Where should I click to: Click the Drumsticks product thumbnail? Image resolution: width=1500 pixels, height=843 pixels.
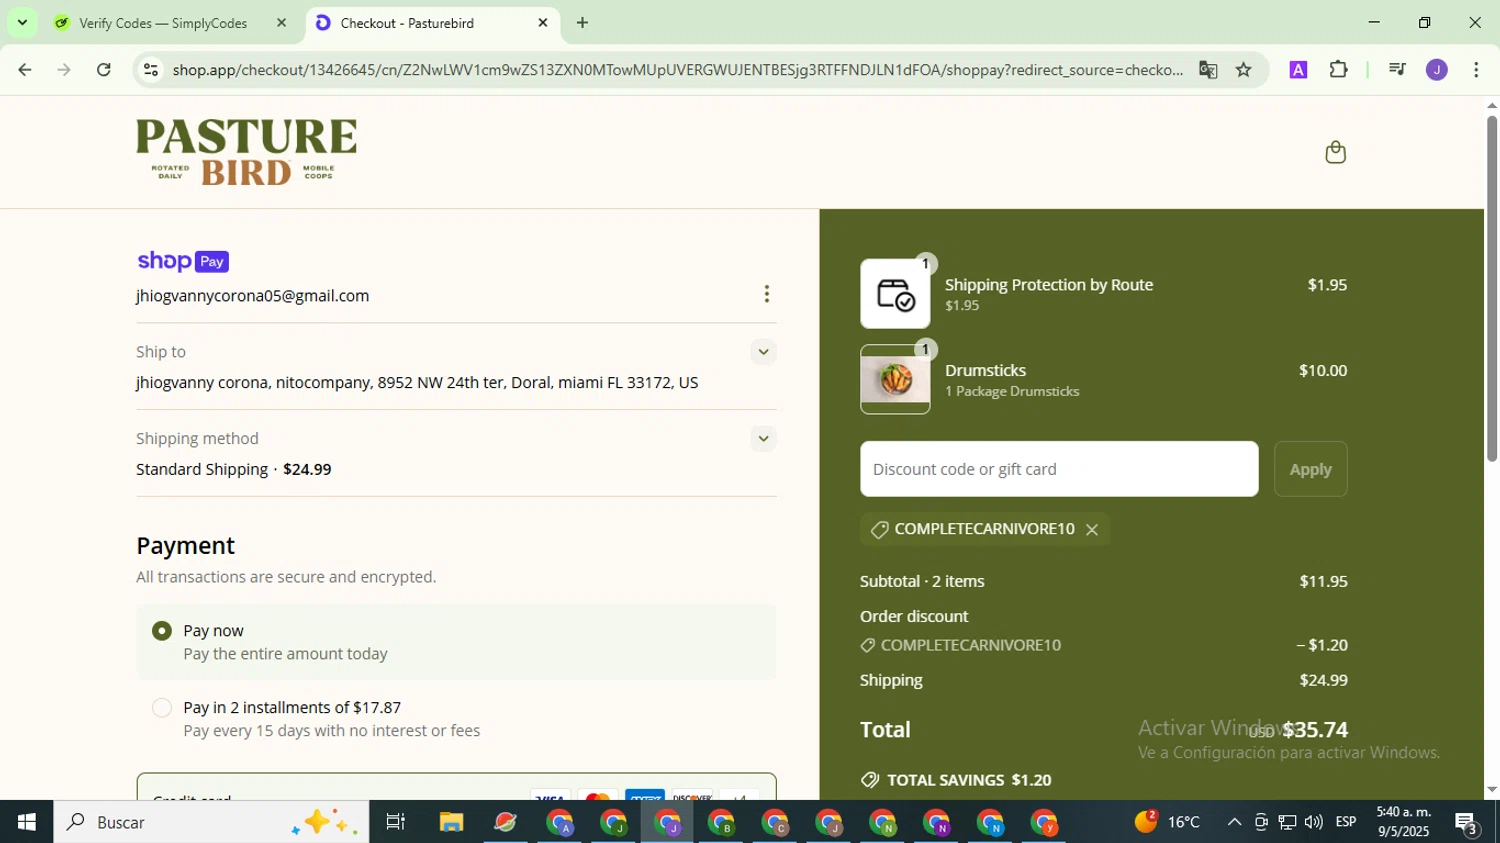(895, 379)
